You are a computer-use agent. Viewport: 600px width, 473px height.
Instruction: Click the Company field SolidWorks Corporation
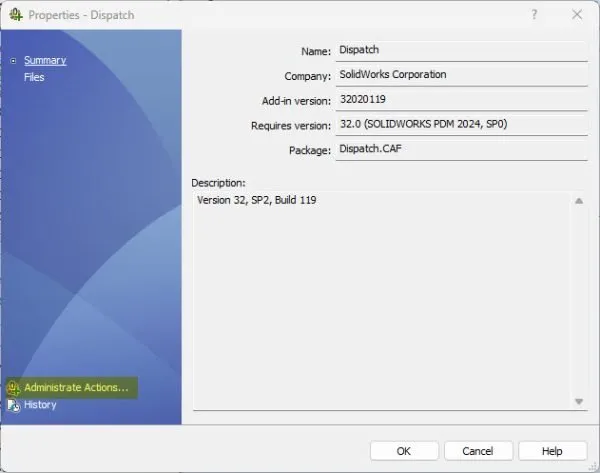[x=461, y=75]
